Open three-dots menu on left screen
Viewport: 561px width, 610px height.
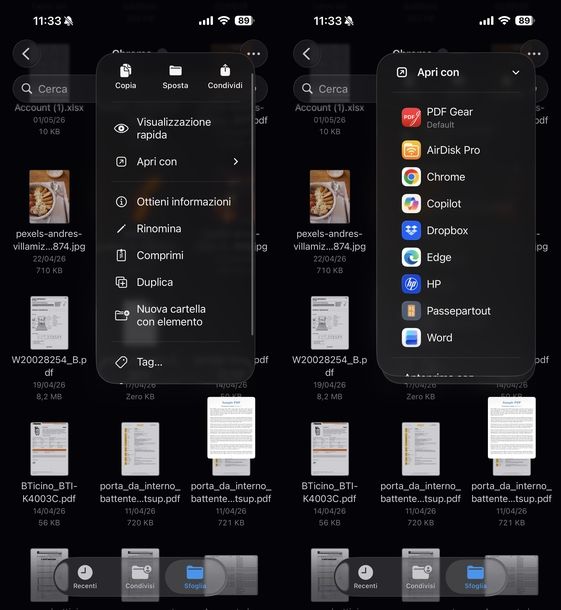(254, 54)
